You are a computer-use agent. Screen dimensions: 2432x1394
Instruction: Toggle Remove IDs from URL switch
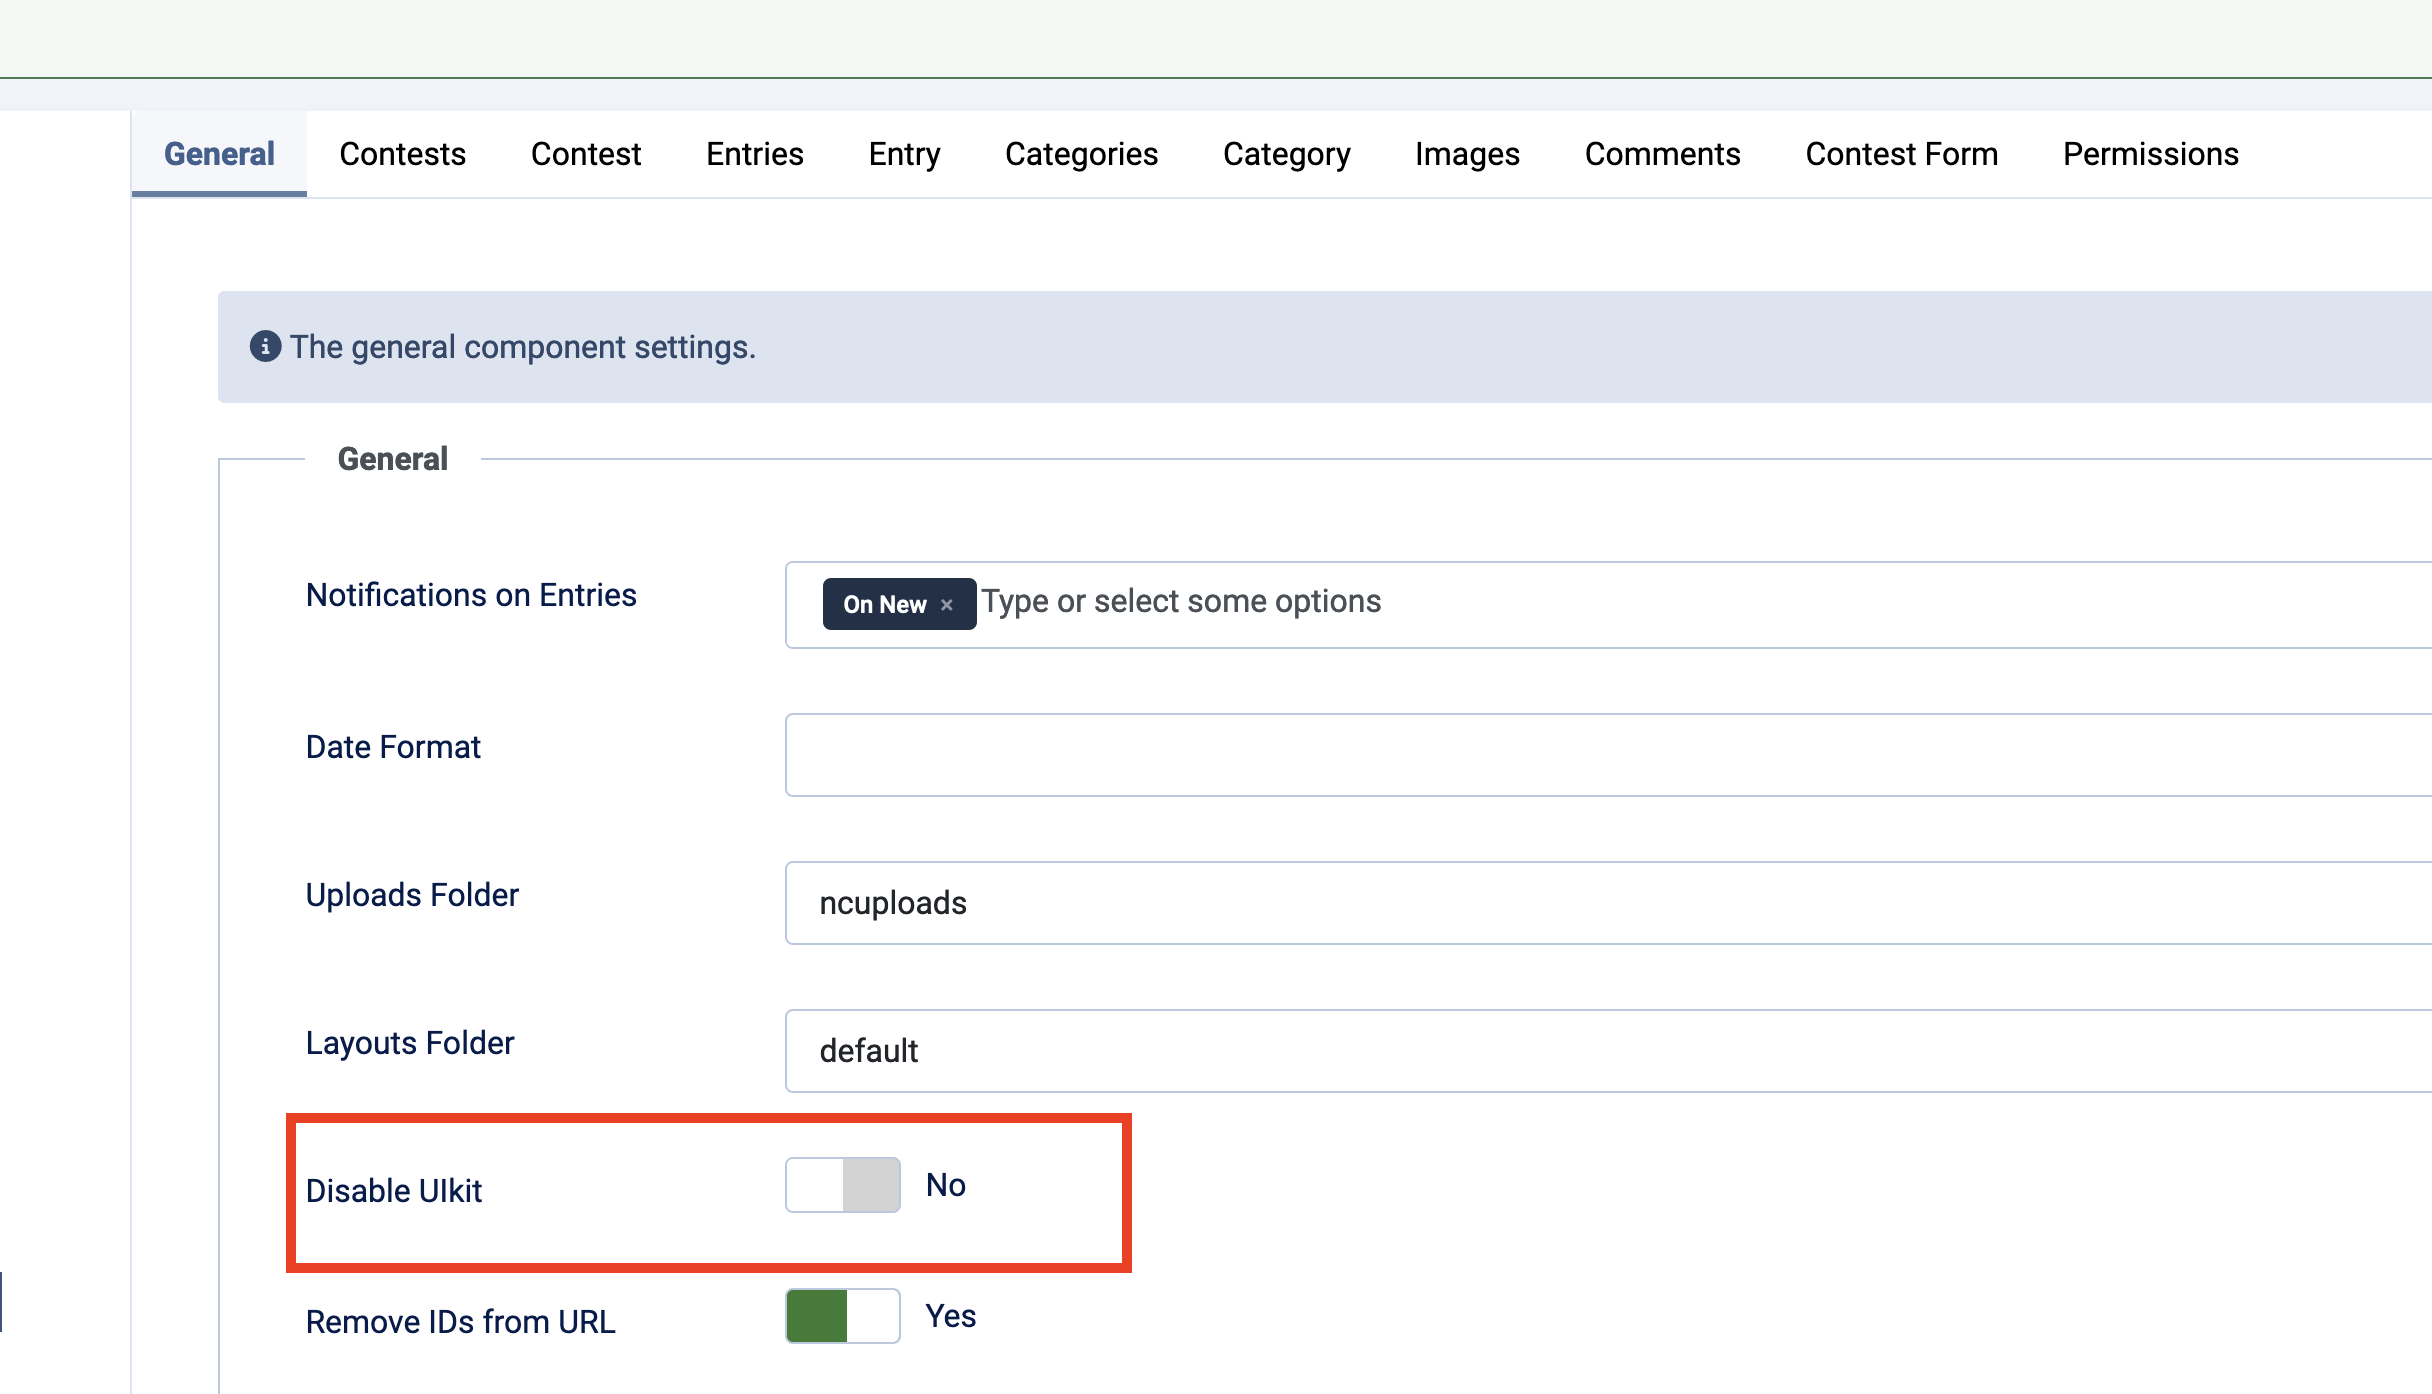click(843, 1316)
